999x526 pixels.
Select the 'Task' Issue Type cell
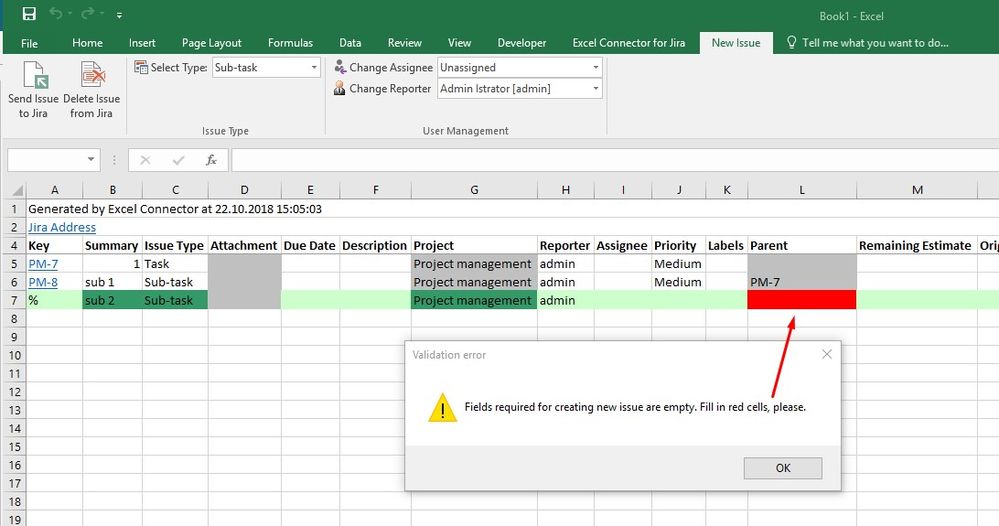(x=175, y=264)
